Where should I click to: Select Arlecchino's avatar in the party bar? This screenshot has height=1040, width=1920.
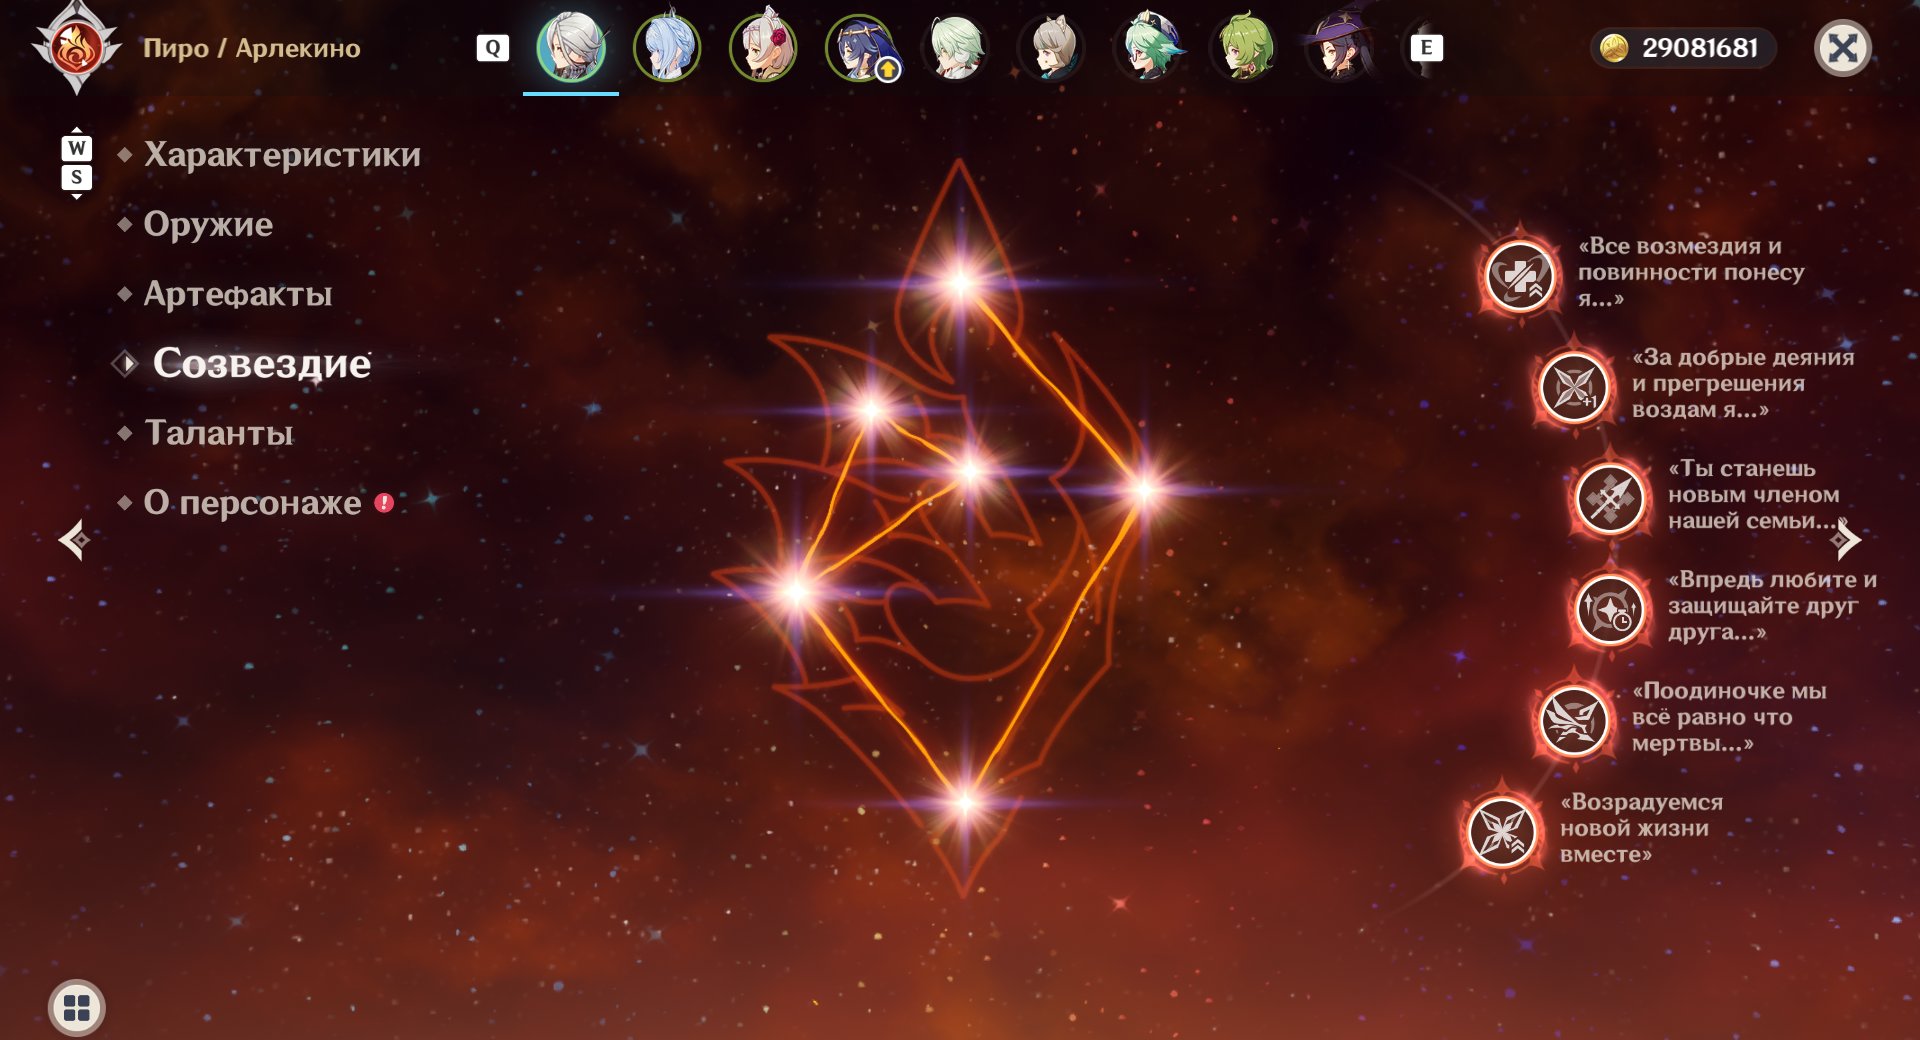(571, 47)
